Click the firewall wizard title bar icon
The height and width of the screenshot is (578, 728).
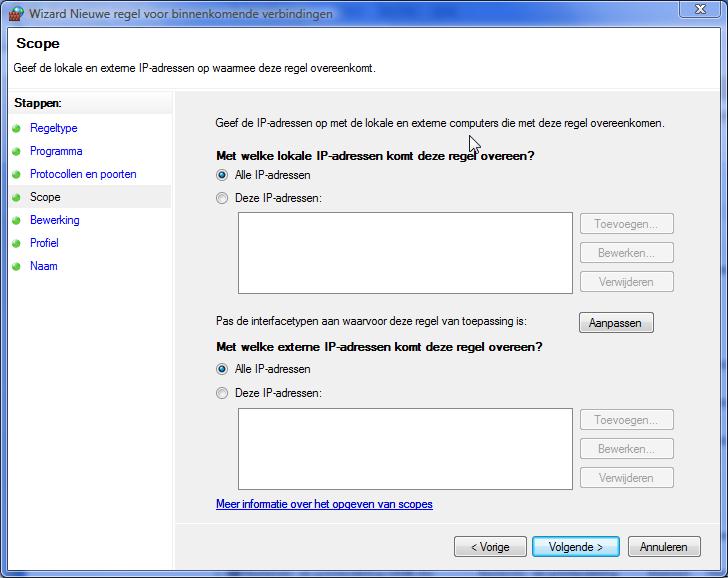point(16,13)
